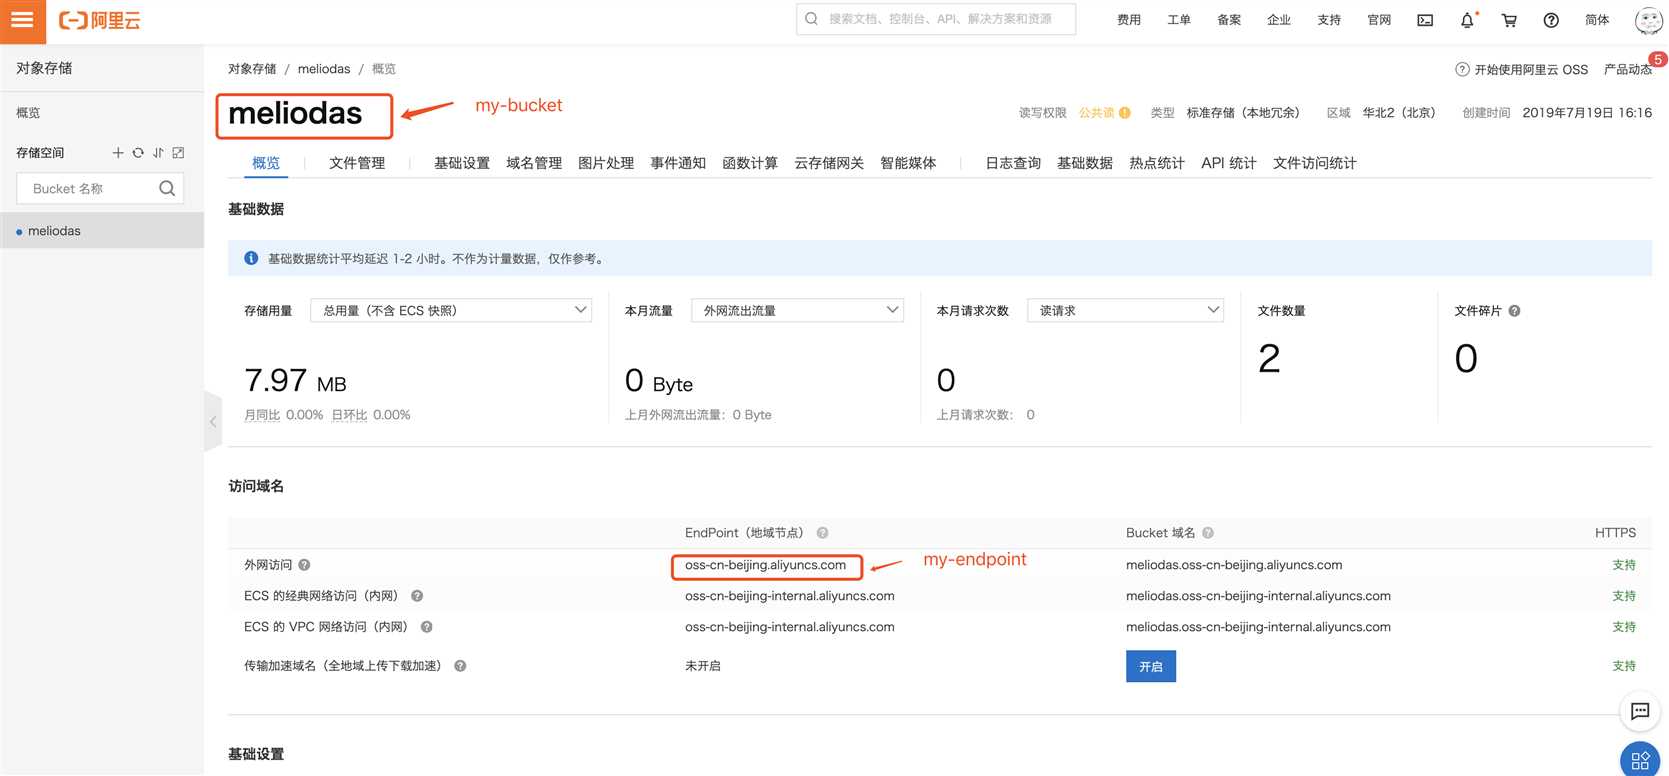Select meliodas bucket in sidebar list
This screenshot has height=776, width=1669.
point(102,231)
